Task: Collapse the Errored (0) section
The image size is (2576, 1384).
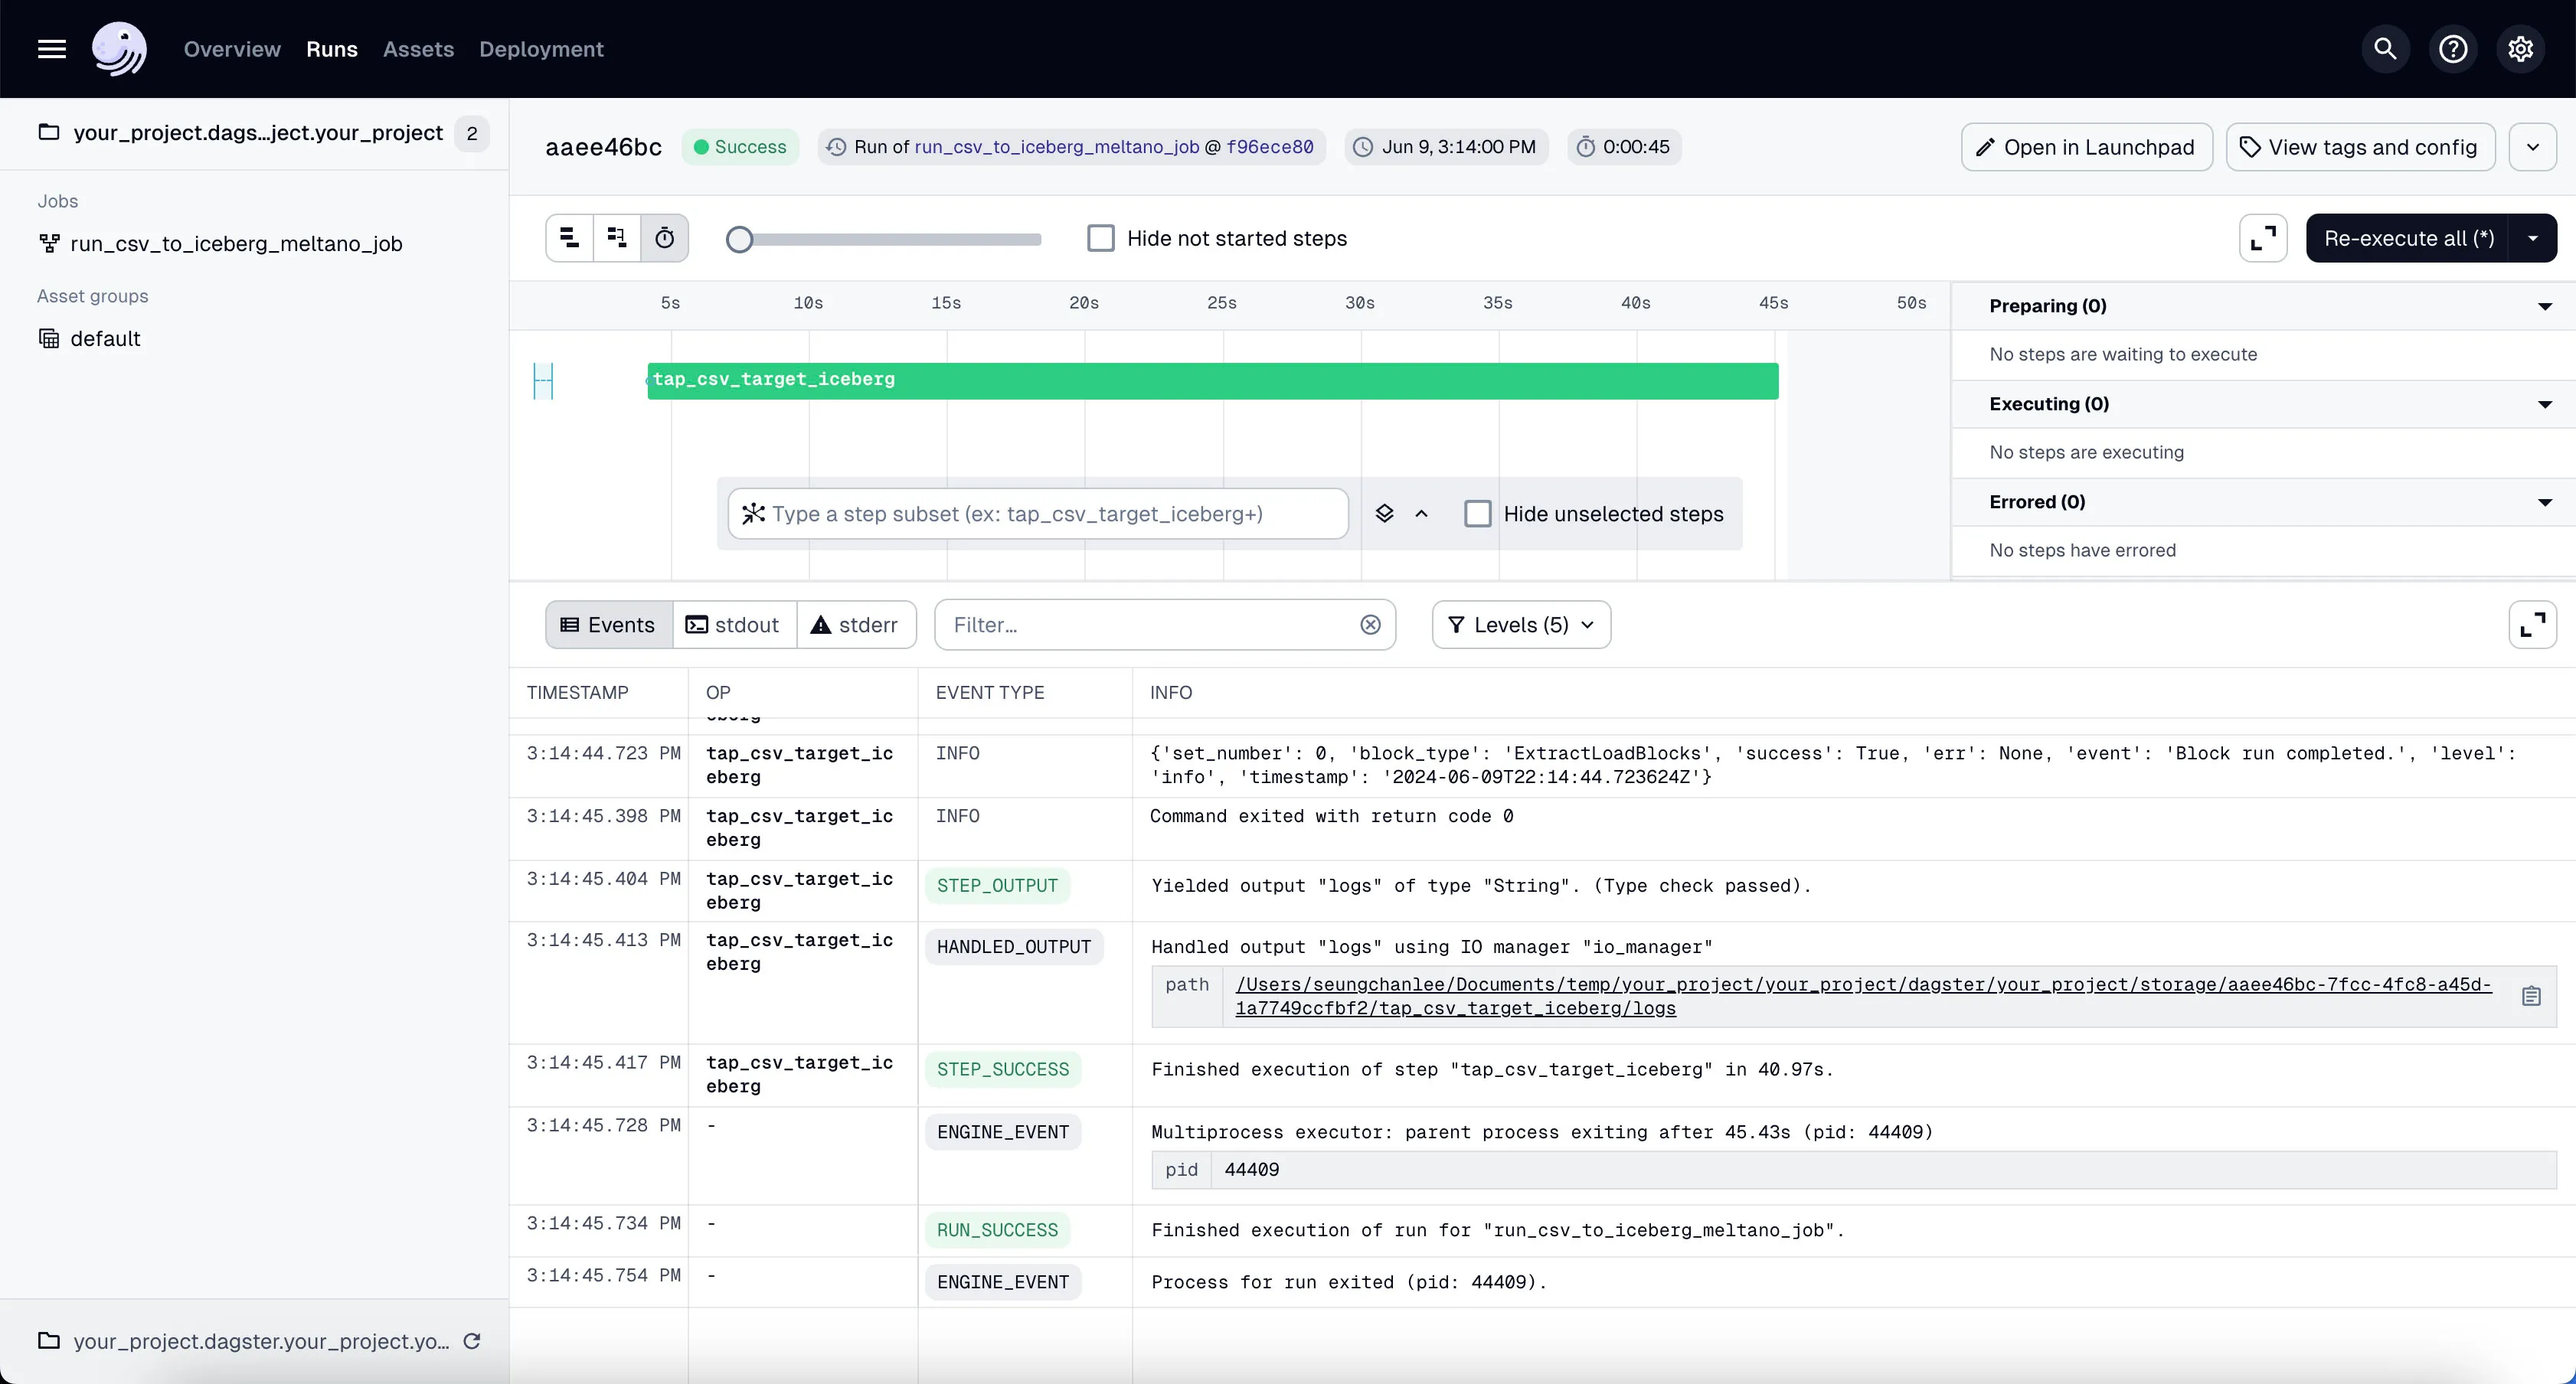Action: tap(2545, 502)
